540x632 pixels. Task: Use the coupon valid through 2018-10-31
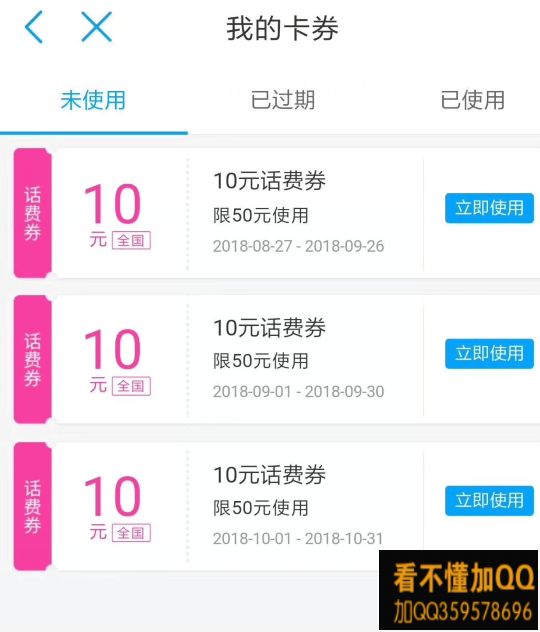tap(489, 501)
